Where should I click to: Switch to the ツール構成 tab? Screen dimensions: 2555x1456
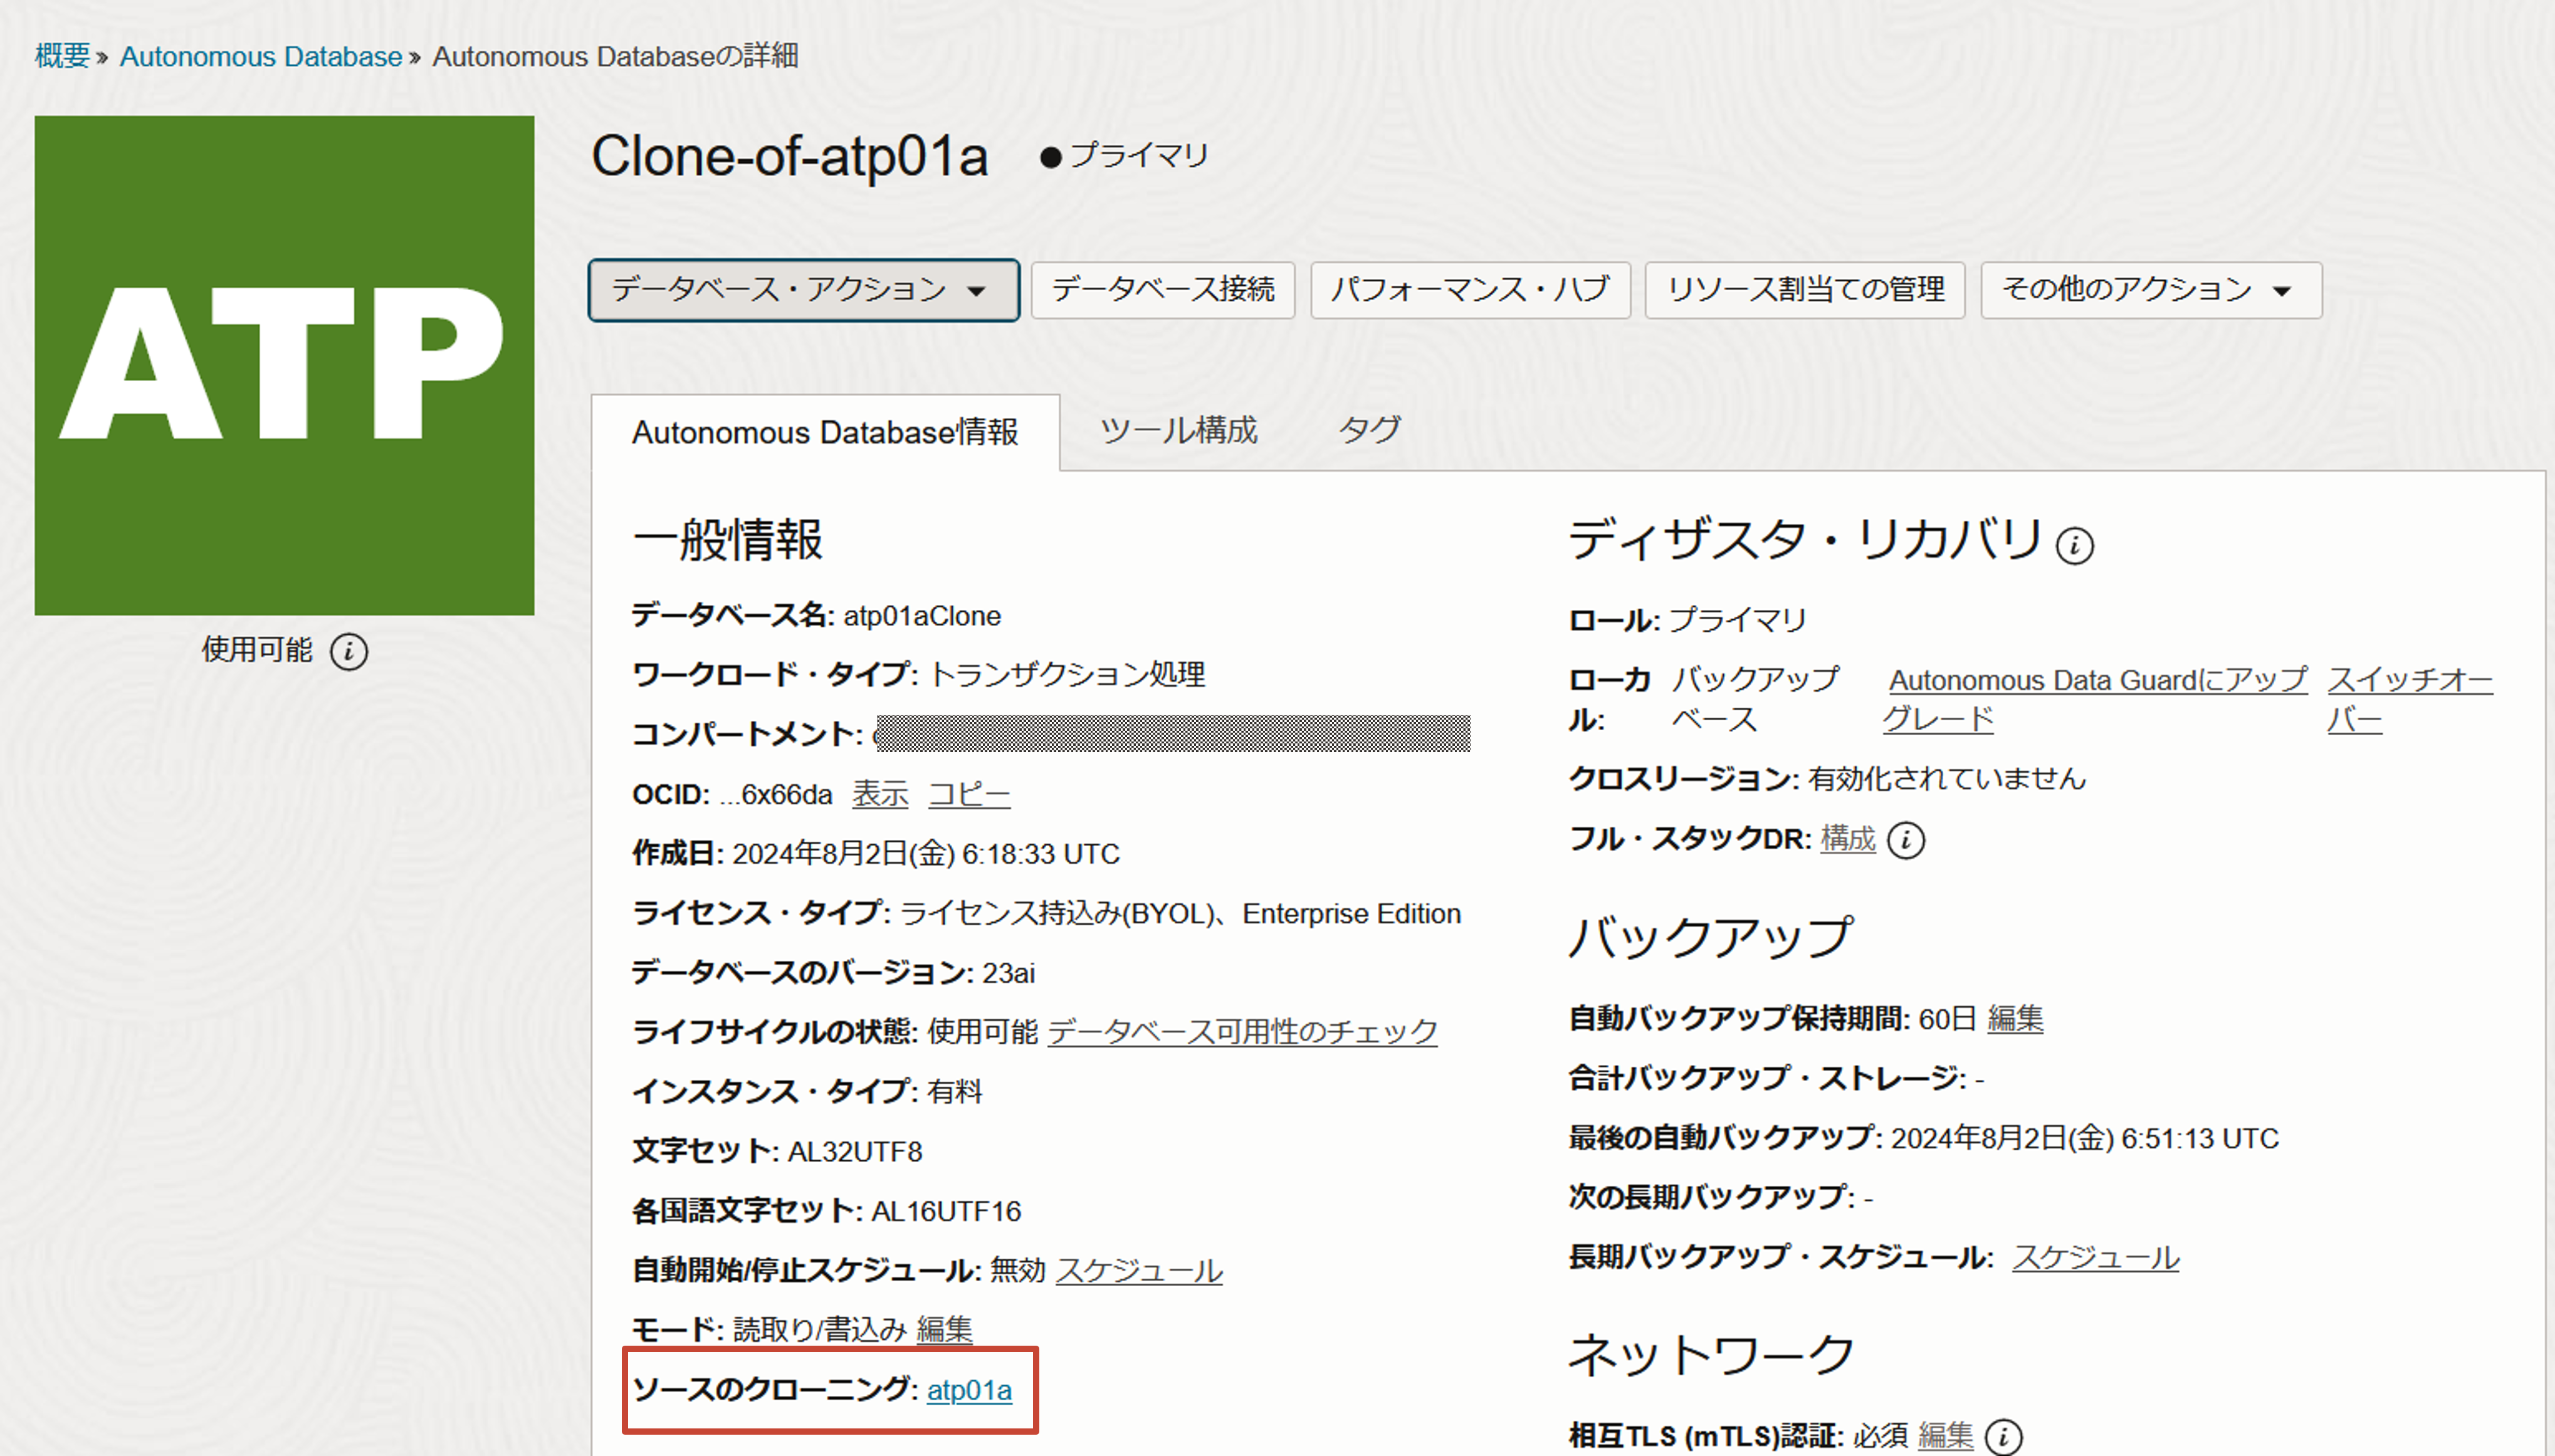pos(1178,431)
